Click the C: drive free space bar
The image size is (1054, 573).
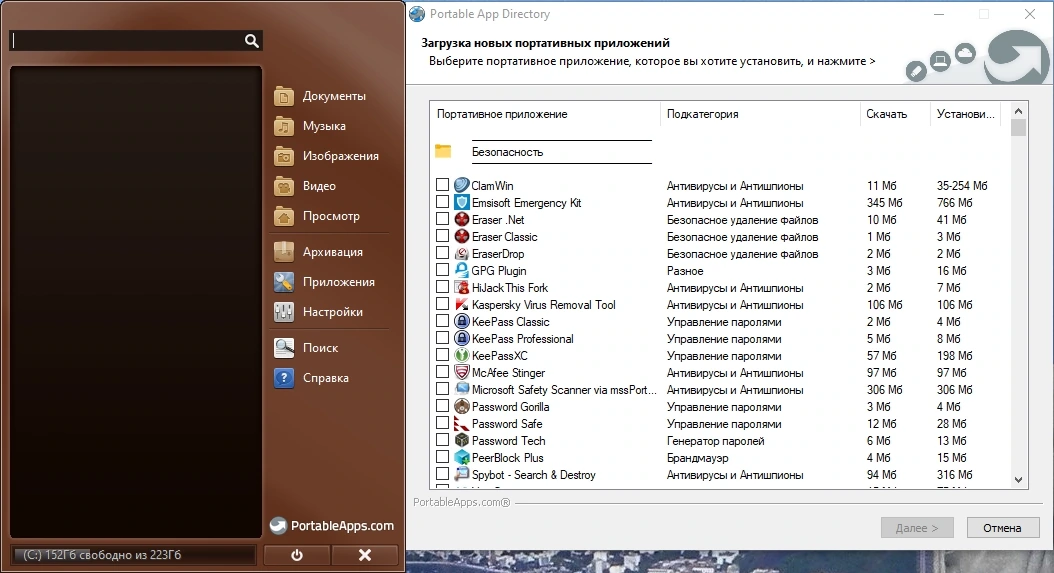point(134,555)
